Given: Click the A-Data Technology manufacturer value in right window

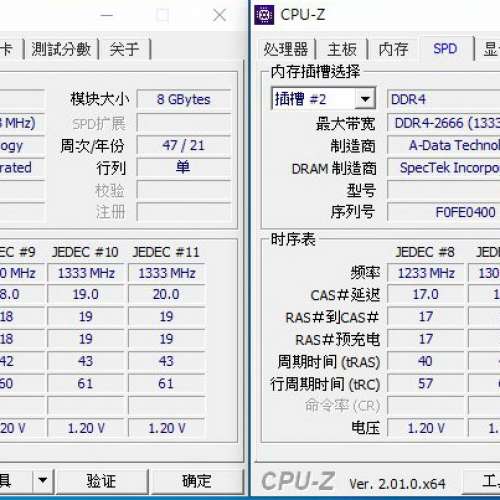Looking at the screenshot, I should tap(443, 145).
